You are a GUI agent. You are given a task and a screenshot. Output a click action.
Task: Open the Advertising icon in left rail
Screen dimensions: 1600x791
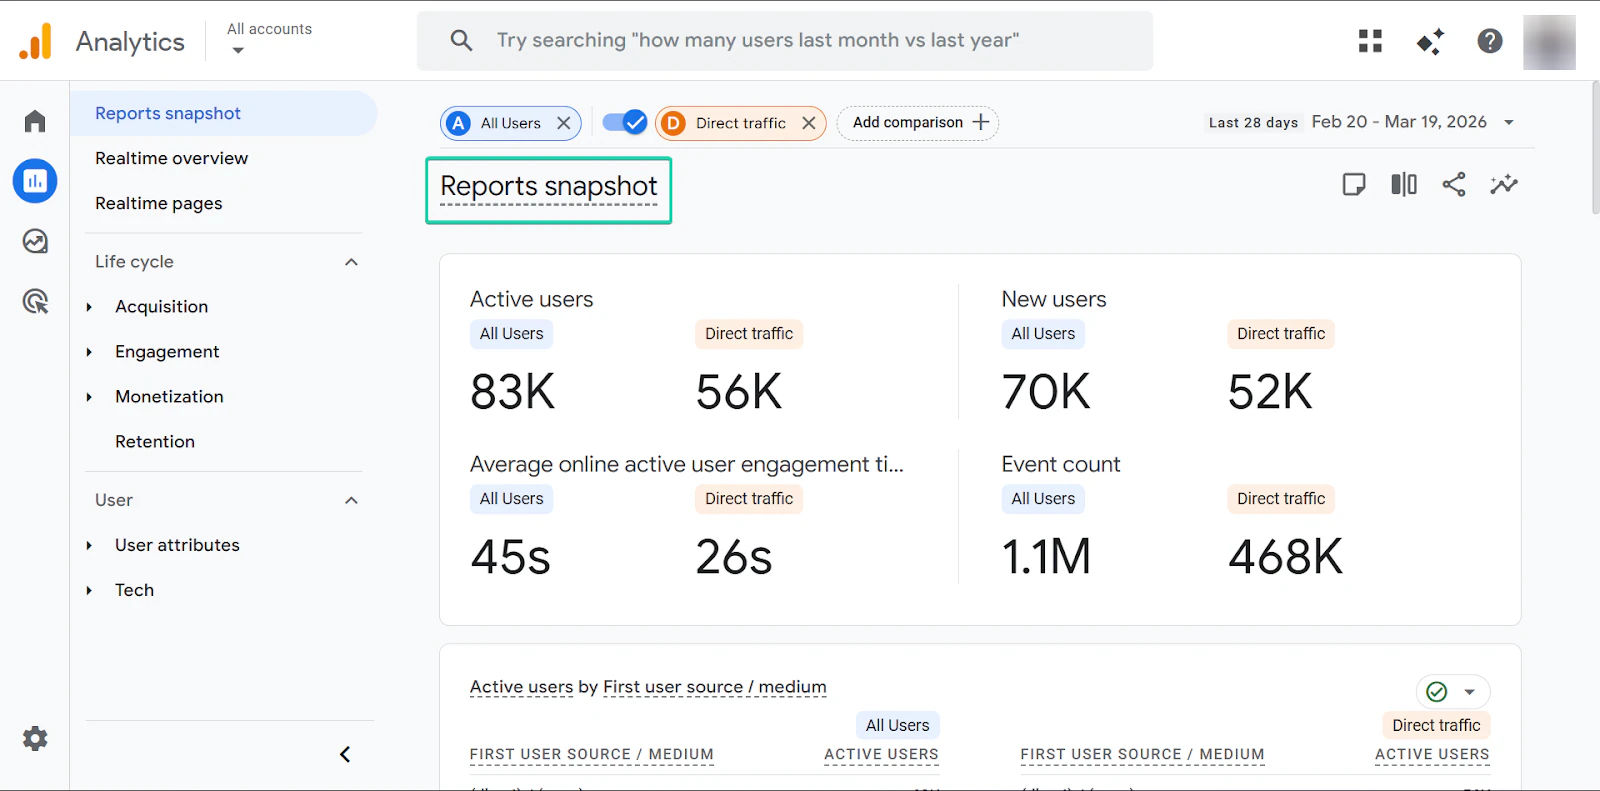(x=35, y=301)
